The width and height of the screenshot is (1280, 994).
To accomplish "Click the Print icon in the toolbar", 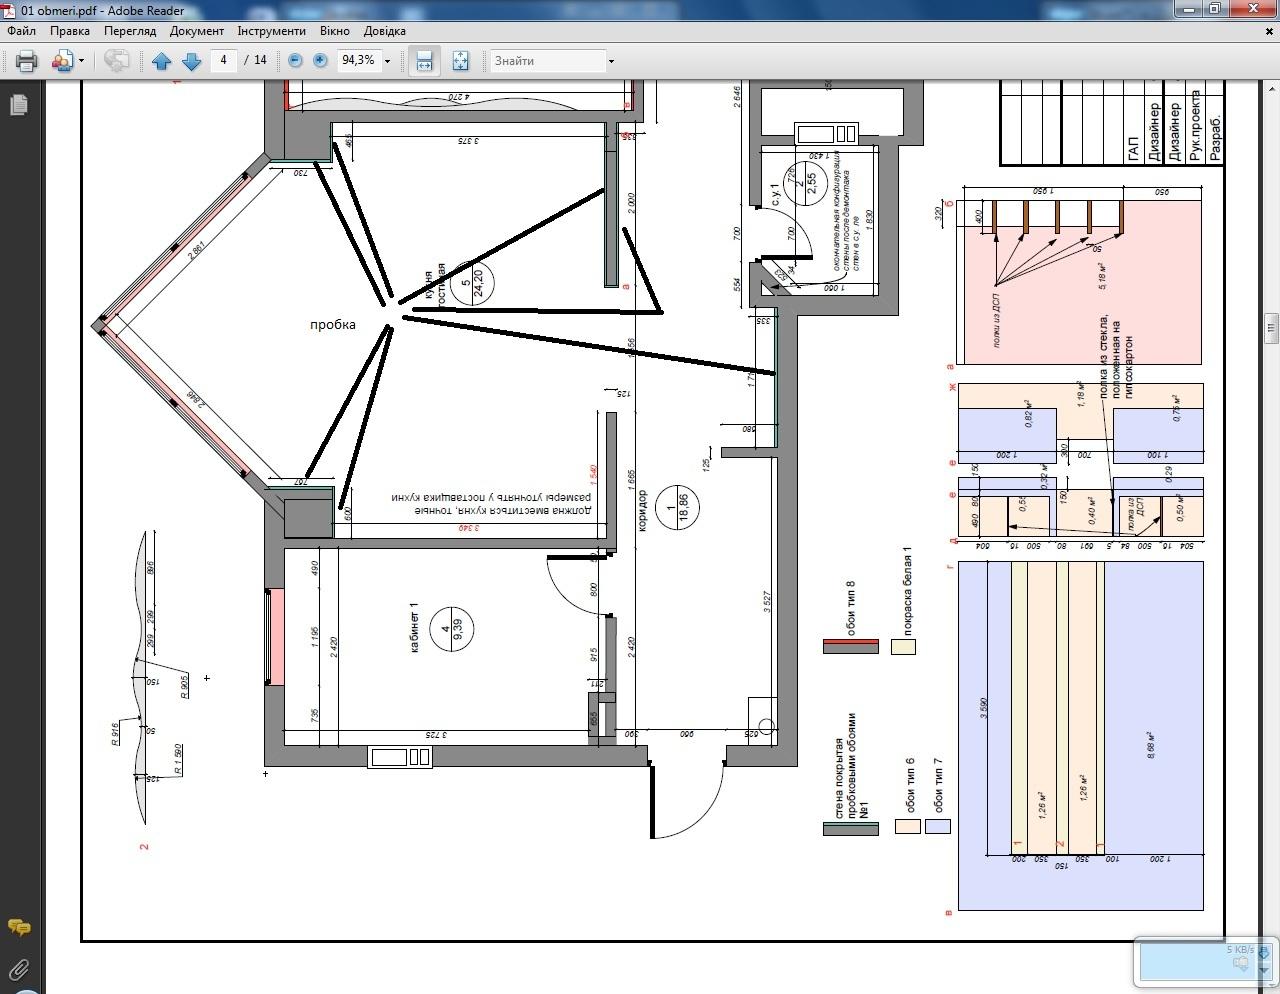I will point(27,61).
